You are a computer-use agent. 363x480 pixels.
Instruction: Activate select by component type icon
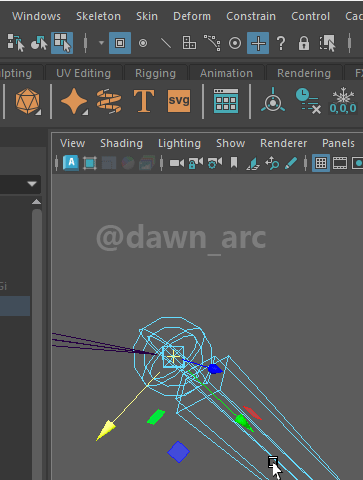pyautogui.click(x=62, y=43)
